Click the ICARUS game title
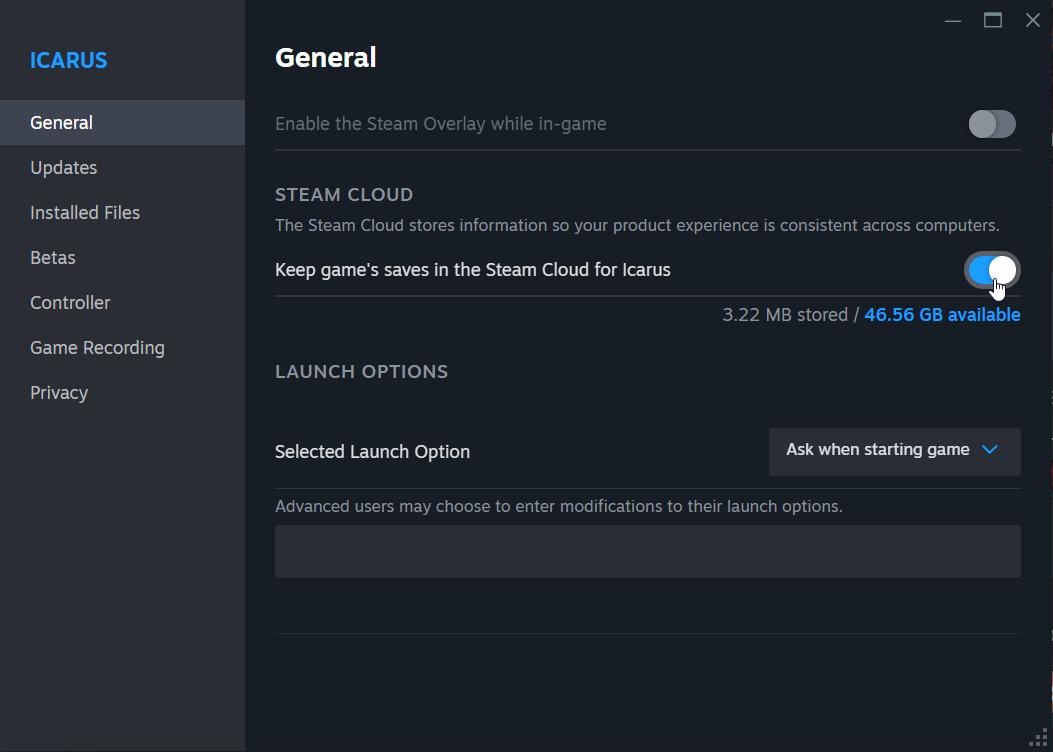The width and height of the screenshot is (1053, 752). tap(68, 60)
